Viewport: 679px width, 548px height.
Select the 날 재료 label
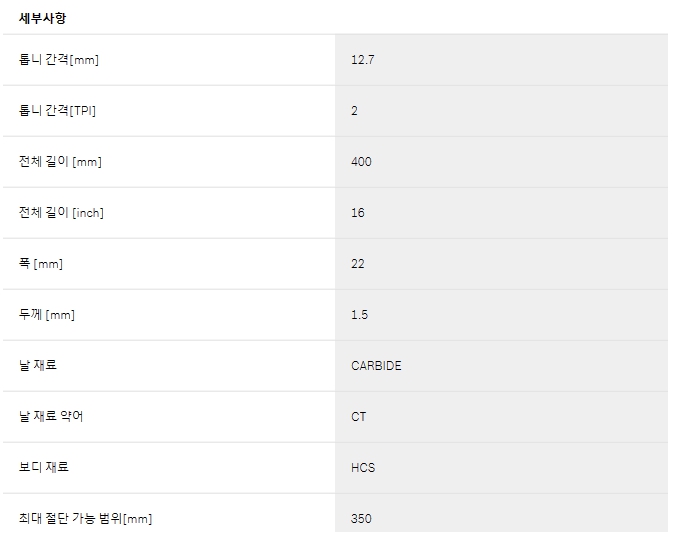pos(38,365)
